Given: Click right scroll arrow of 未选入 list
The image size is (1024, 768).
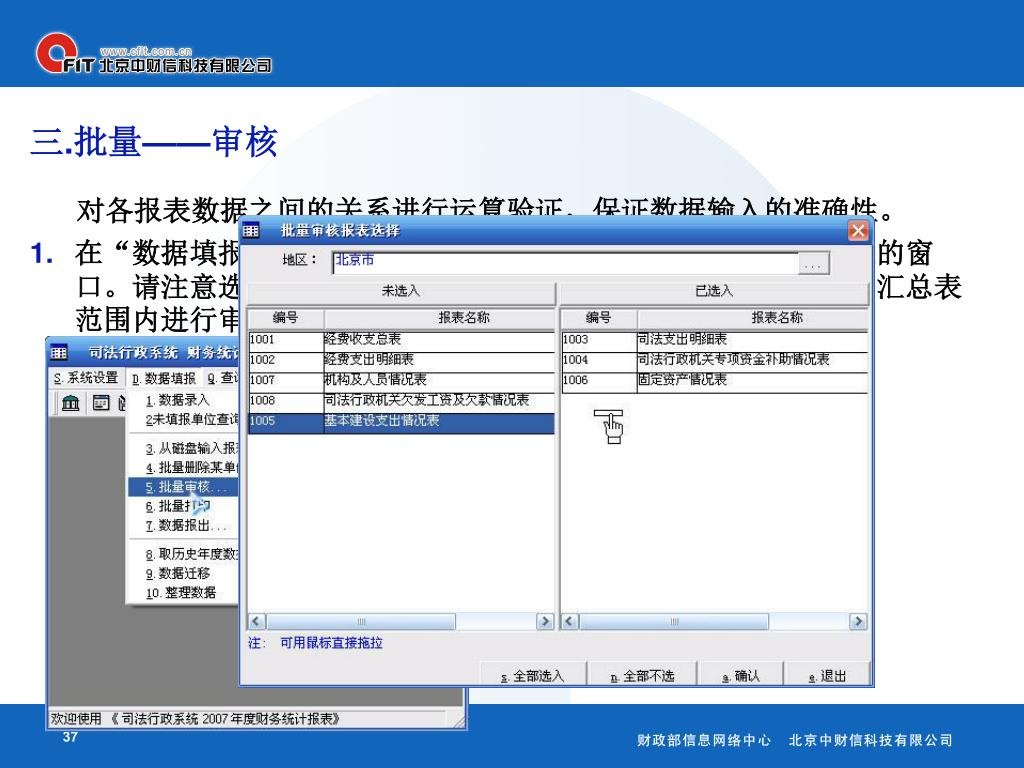Looking at the screenshot, I should [x=545, y=622].
